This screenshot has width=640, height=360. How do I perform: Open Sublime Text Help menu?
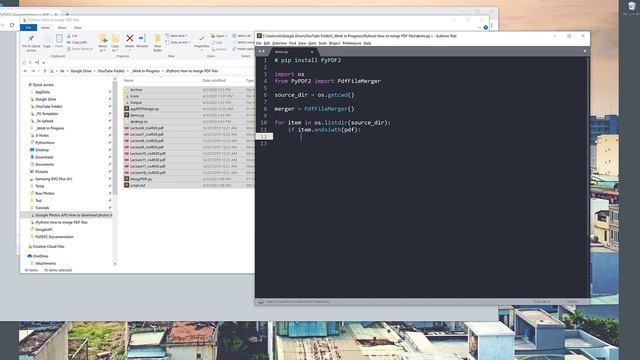click(367, 43)
